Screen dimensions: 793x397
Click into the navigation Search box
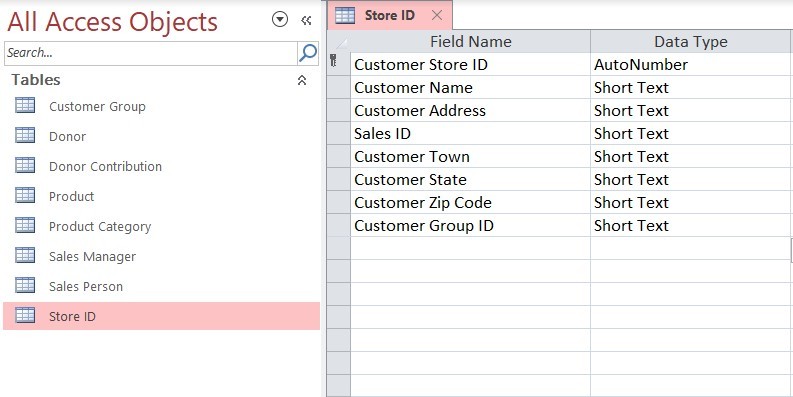pyautogui.click(x=151, y=53)
